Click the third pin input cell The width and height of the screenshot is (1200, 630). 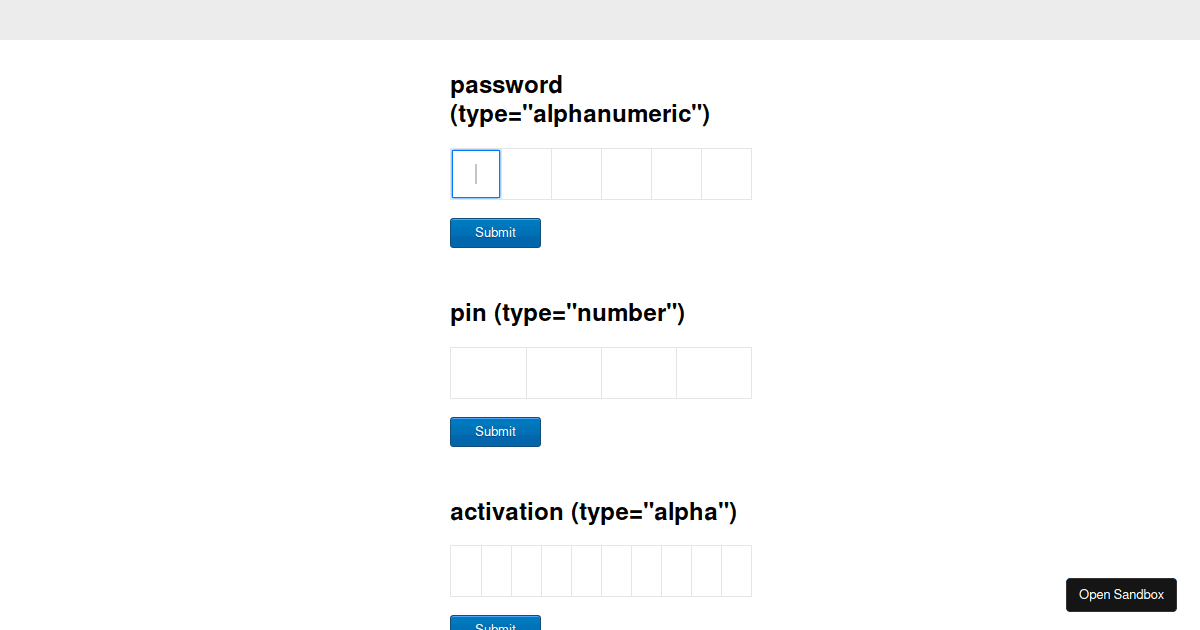click(638, 372)
